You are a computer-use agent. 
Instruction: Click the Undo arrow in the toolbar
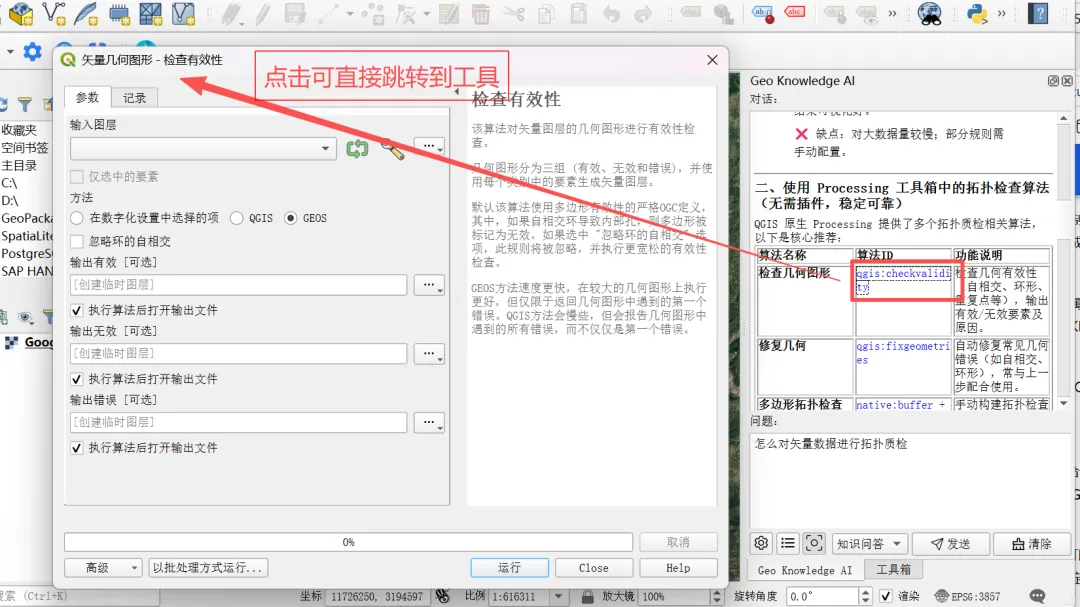click(x=611, y=14)
